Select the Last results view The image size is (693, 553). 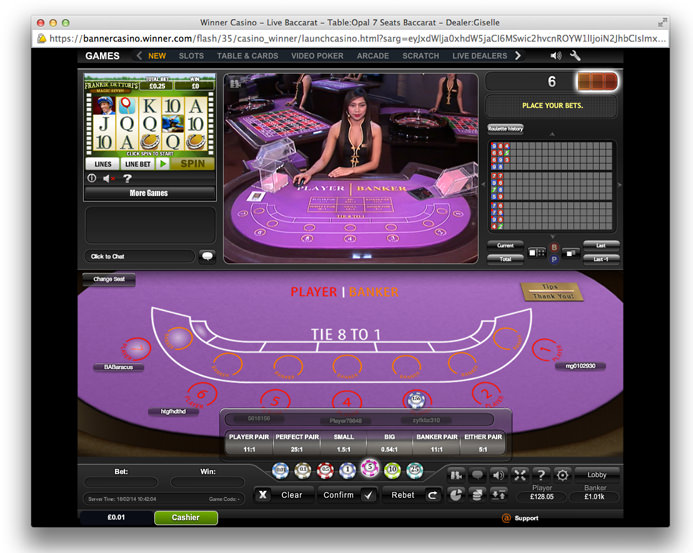coord(601,245)
